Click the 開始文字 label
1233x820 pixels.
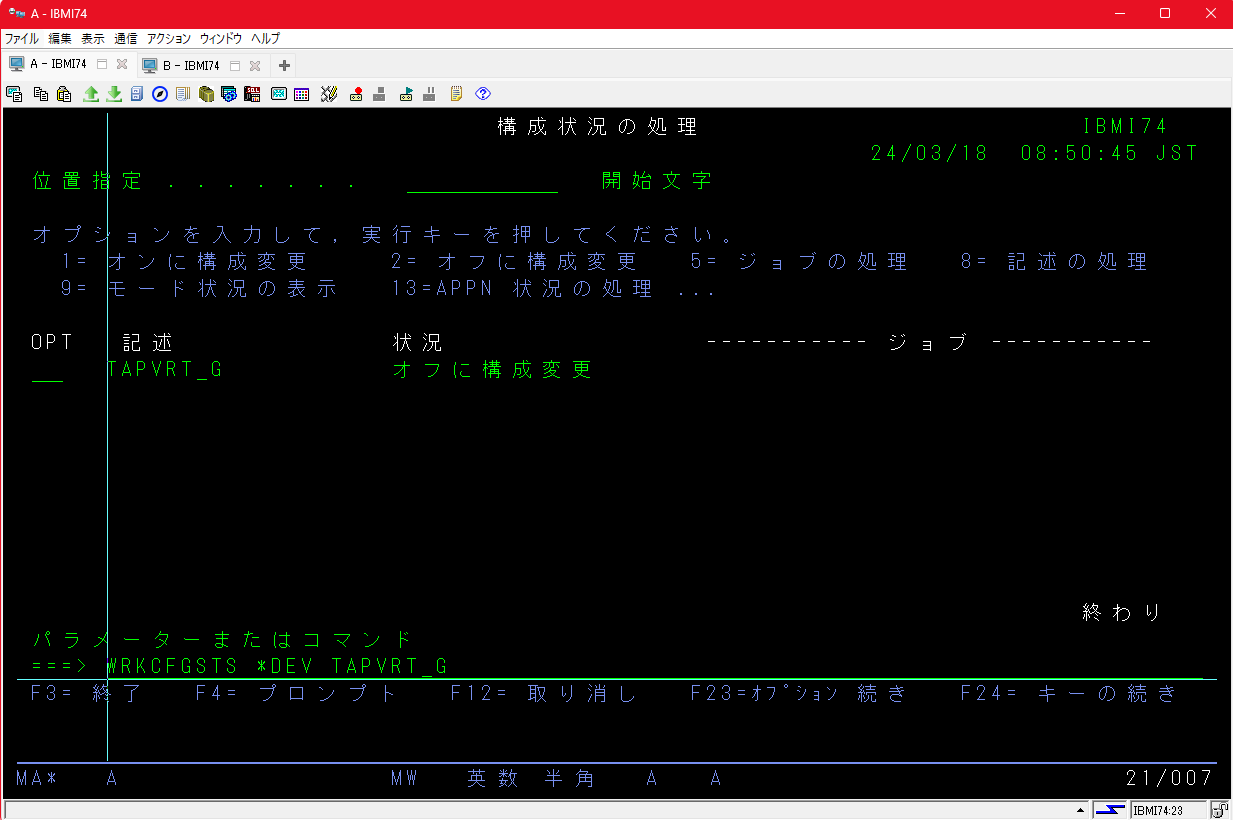click(x=657, y=182)
